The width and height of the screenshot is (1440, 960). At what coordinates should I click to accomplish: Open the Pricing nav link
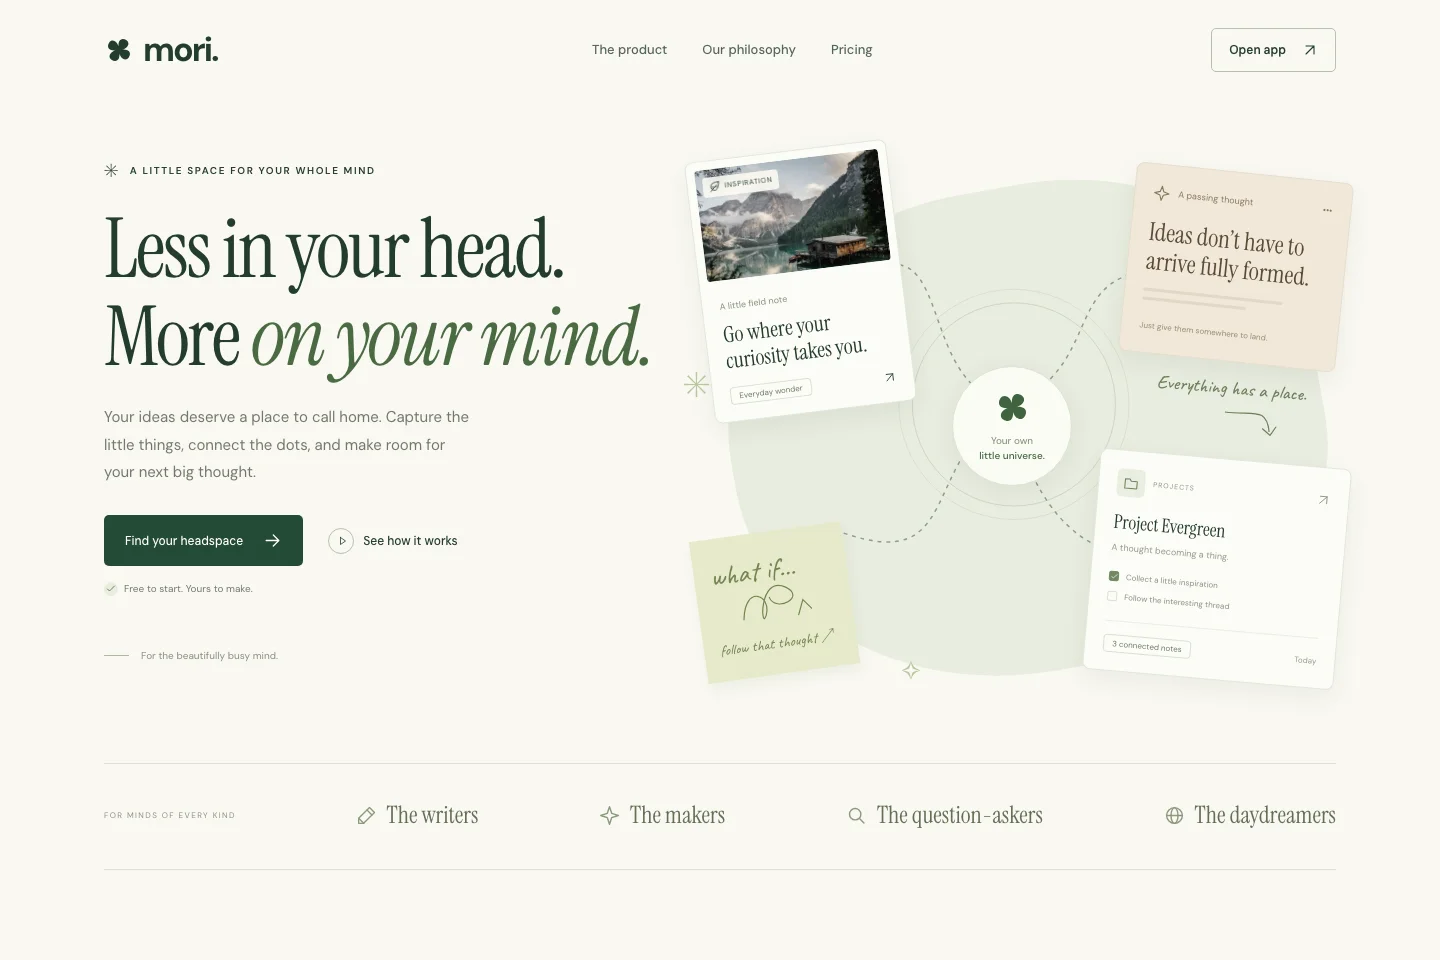(851, 50)
